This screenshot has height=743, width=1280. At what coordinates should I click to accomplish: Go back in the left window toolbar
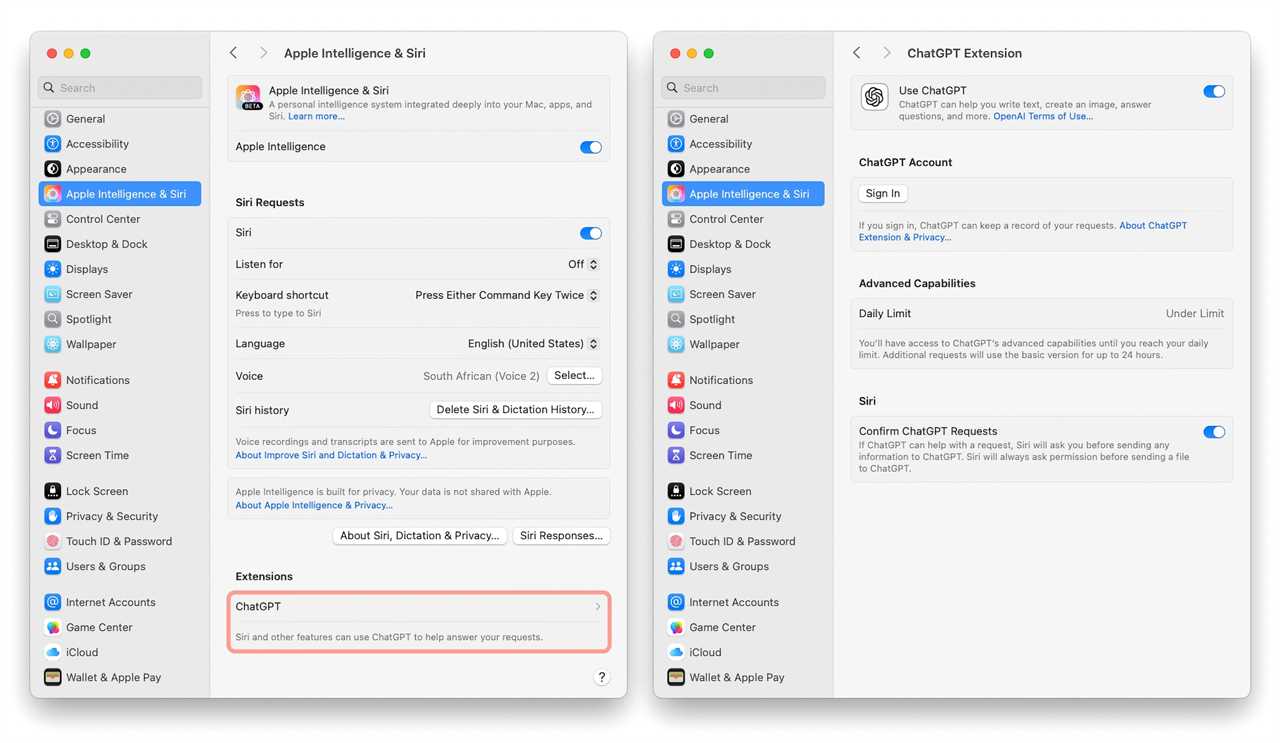point(234,53)
